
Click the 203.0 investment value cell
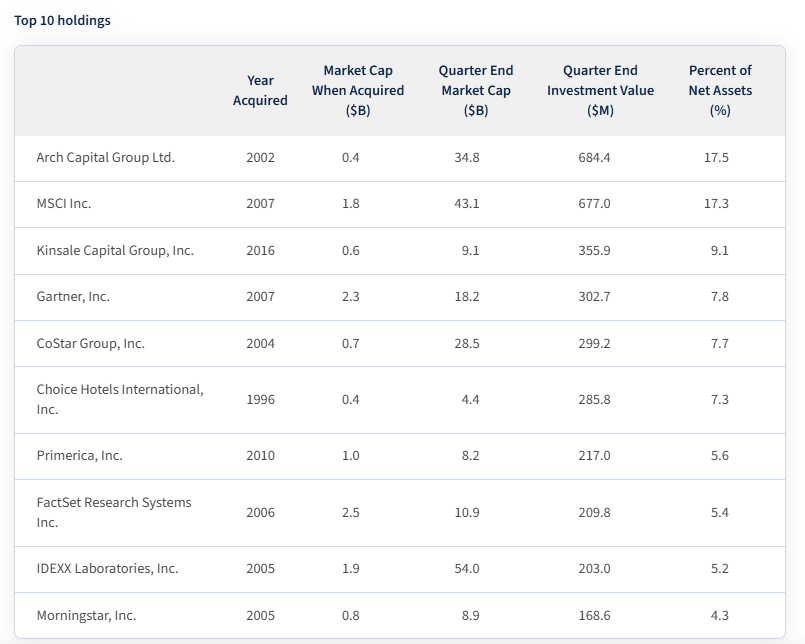pos(595,569)
